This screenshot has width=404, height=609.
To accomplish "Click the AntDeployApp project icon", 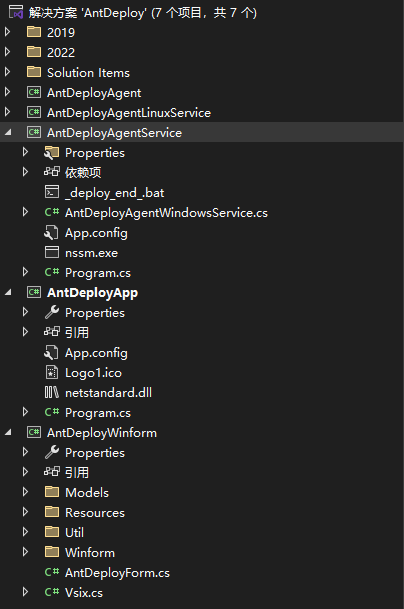I will (34, 292).
